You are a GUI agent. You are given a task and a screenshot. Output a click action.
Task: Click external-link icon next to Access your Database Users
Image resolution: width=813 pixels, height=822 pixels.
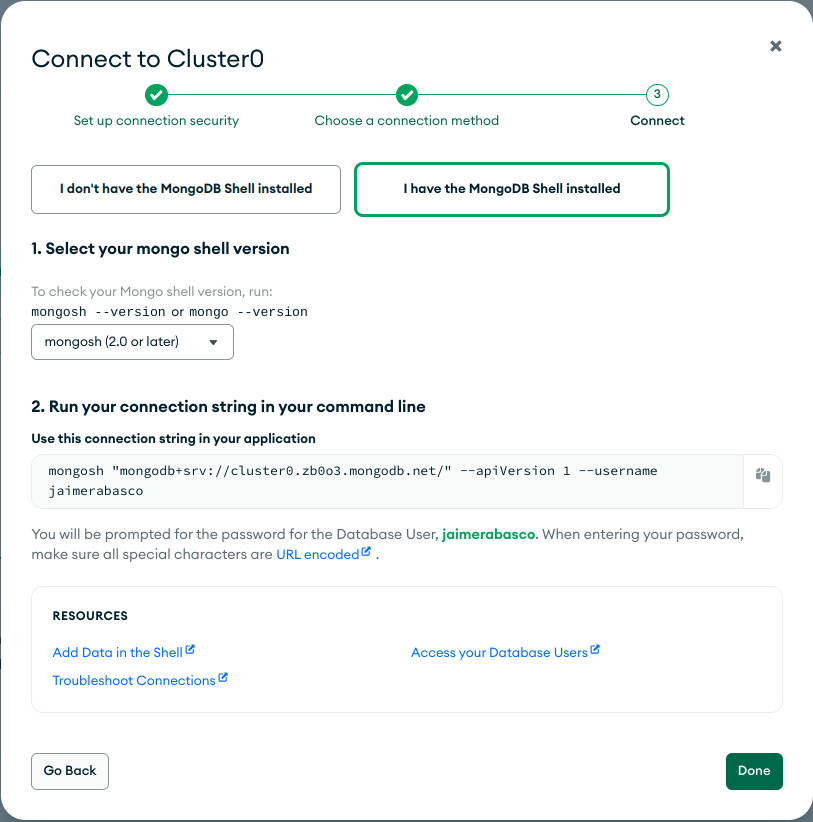coord(595,650)
